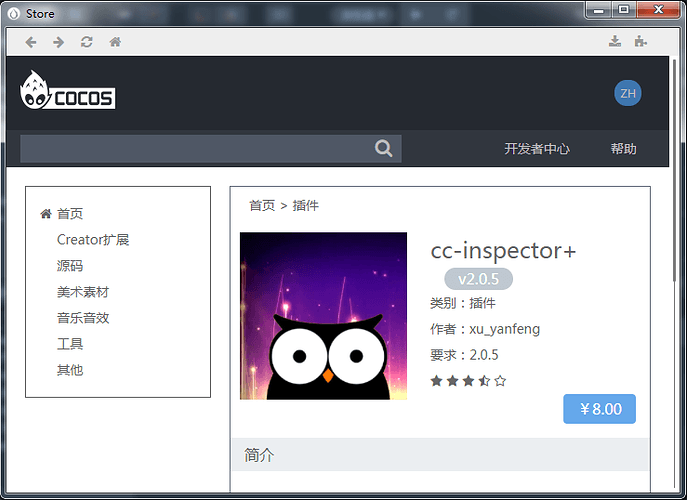Buy plugin with ¥8.00 button

click(x=599, y=409)
